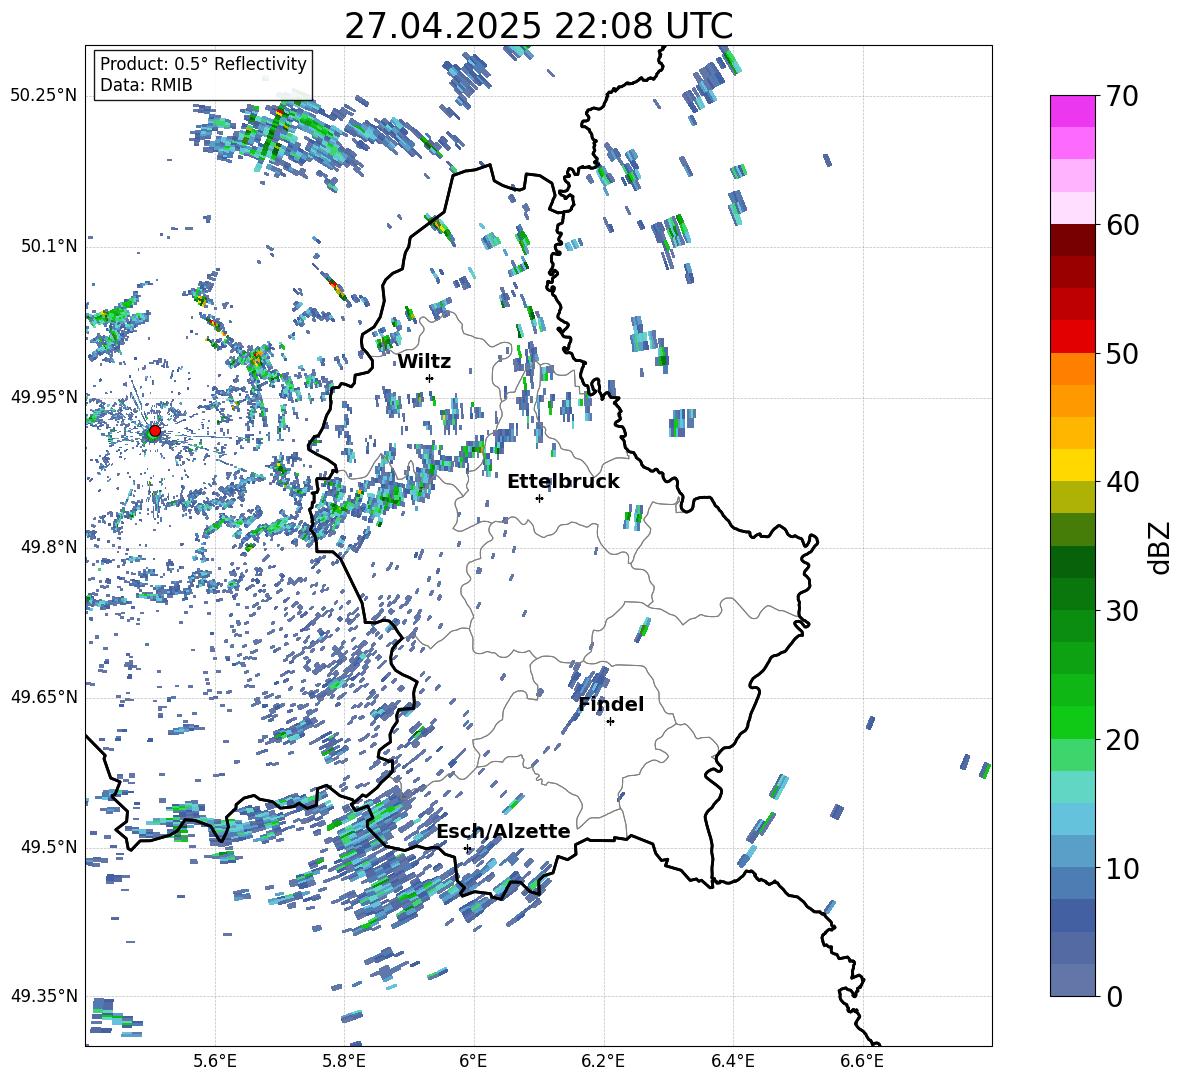Click the 27.04.2025 22:08 UTC title
The height and width of the screenshot is (1081, 1184).
tap(538, 26)
